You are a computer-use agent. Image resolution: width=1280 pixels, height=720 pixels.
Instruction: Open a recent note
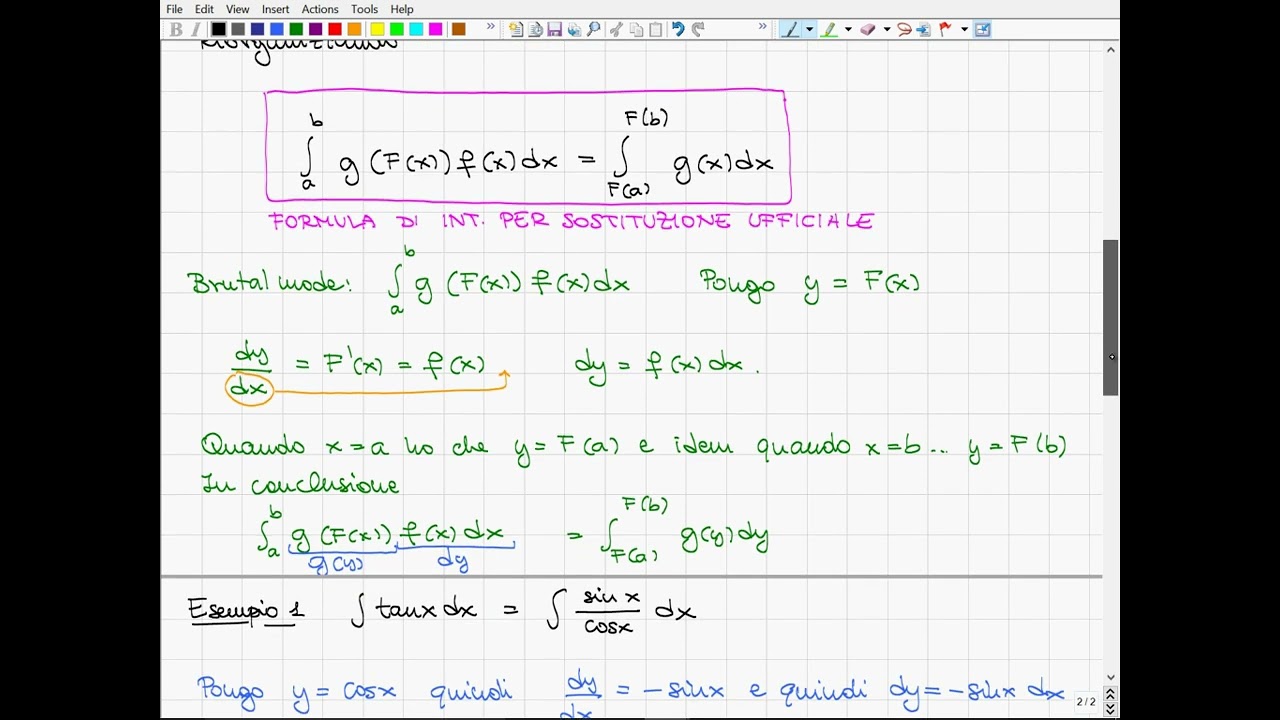pos(535,29)
